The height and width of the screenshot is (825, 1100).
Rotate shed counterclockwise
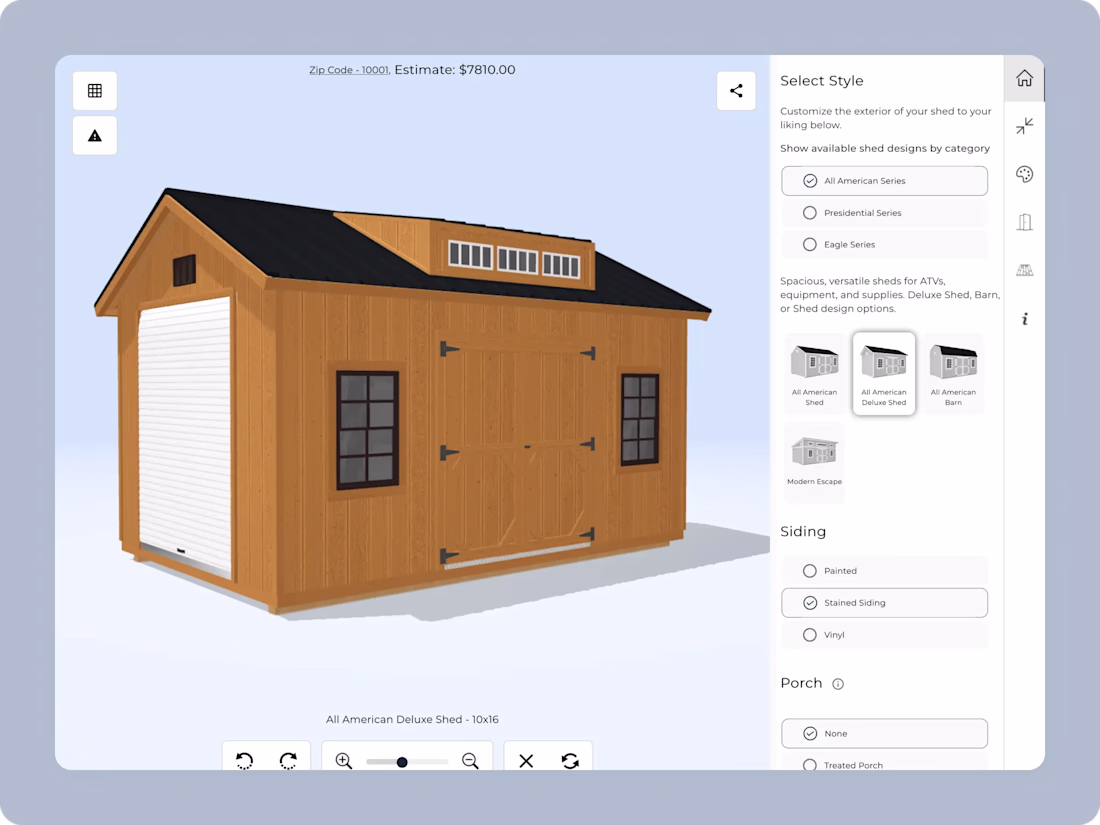(x=244, y=761)
